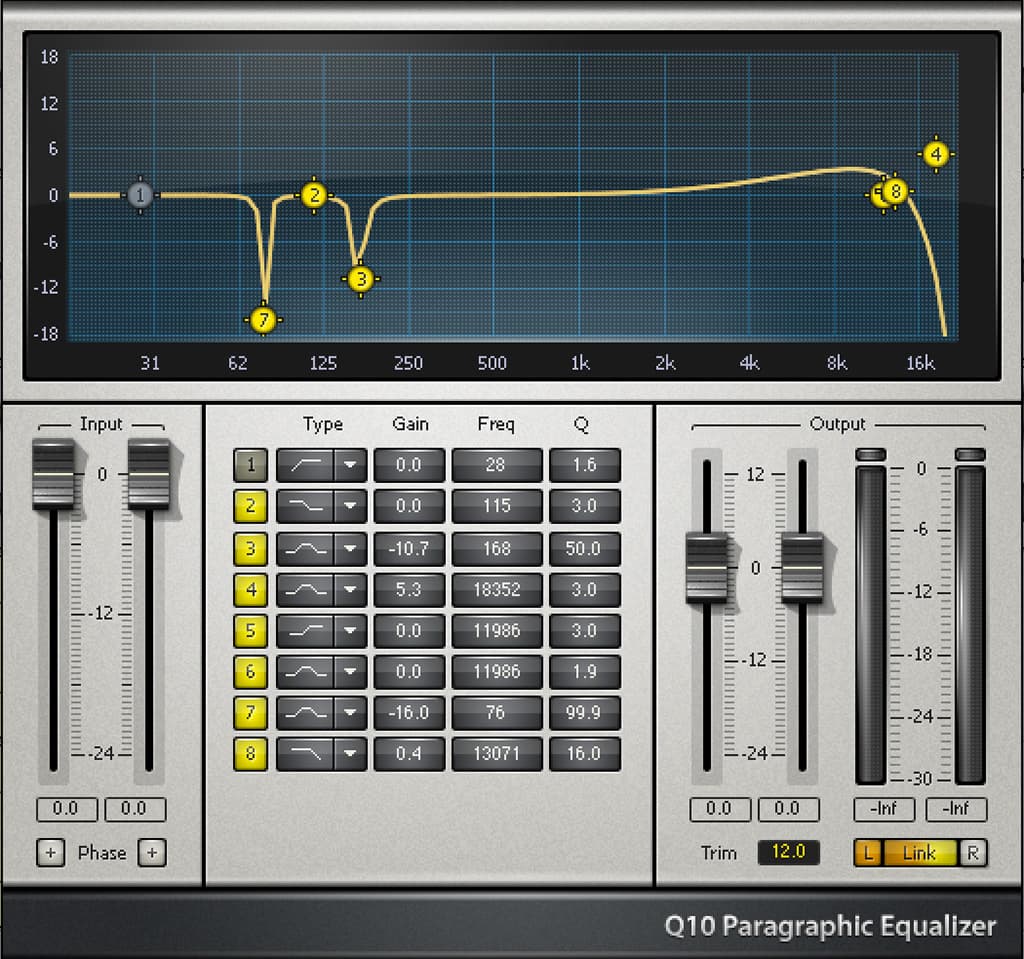Select graph node 8 on the curve
The image size is (1024, 959).
[x=896, y=191]
